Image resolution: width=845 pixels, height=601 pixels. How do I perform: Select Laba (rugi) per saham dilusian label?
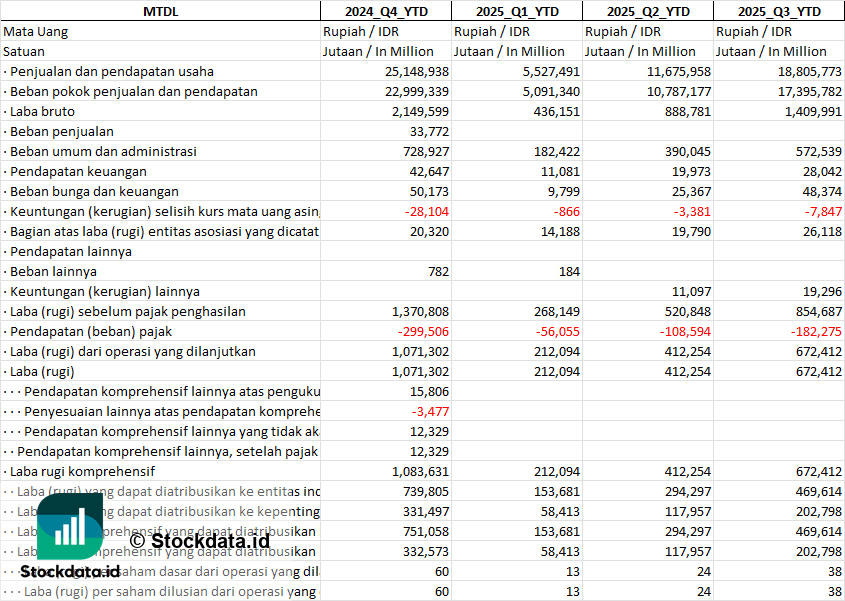161,591
